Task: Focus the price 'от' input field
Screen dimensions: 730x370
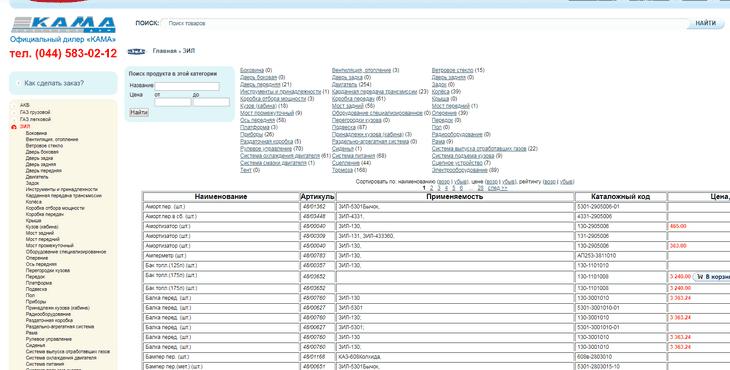Action: [x=173, y=102]
